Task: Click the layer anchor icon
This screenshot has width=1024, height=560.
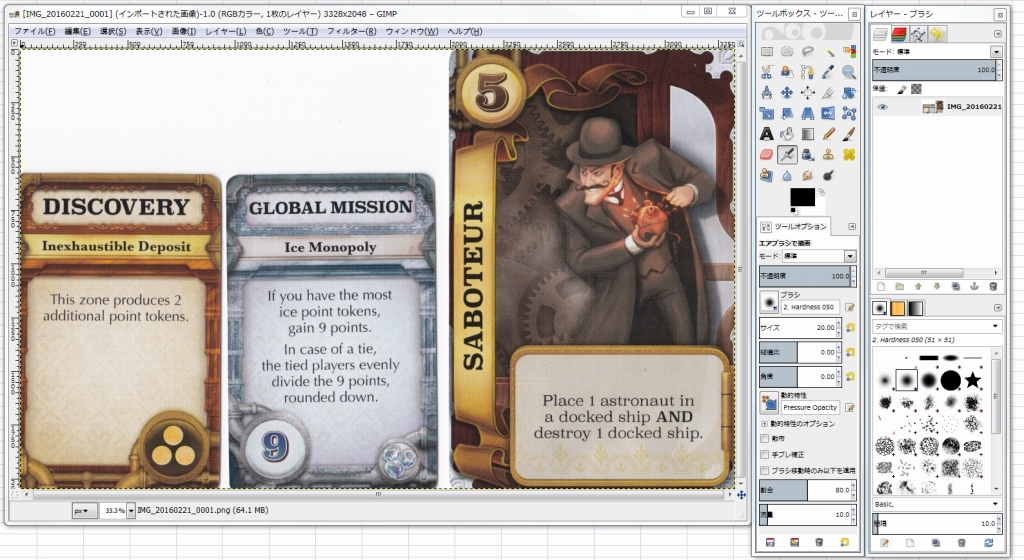Action: coord(974,287)
